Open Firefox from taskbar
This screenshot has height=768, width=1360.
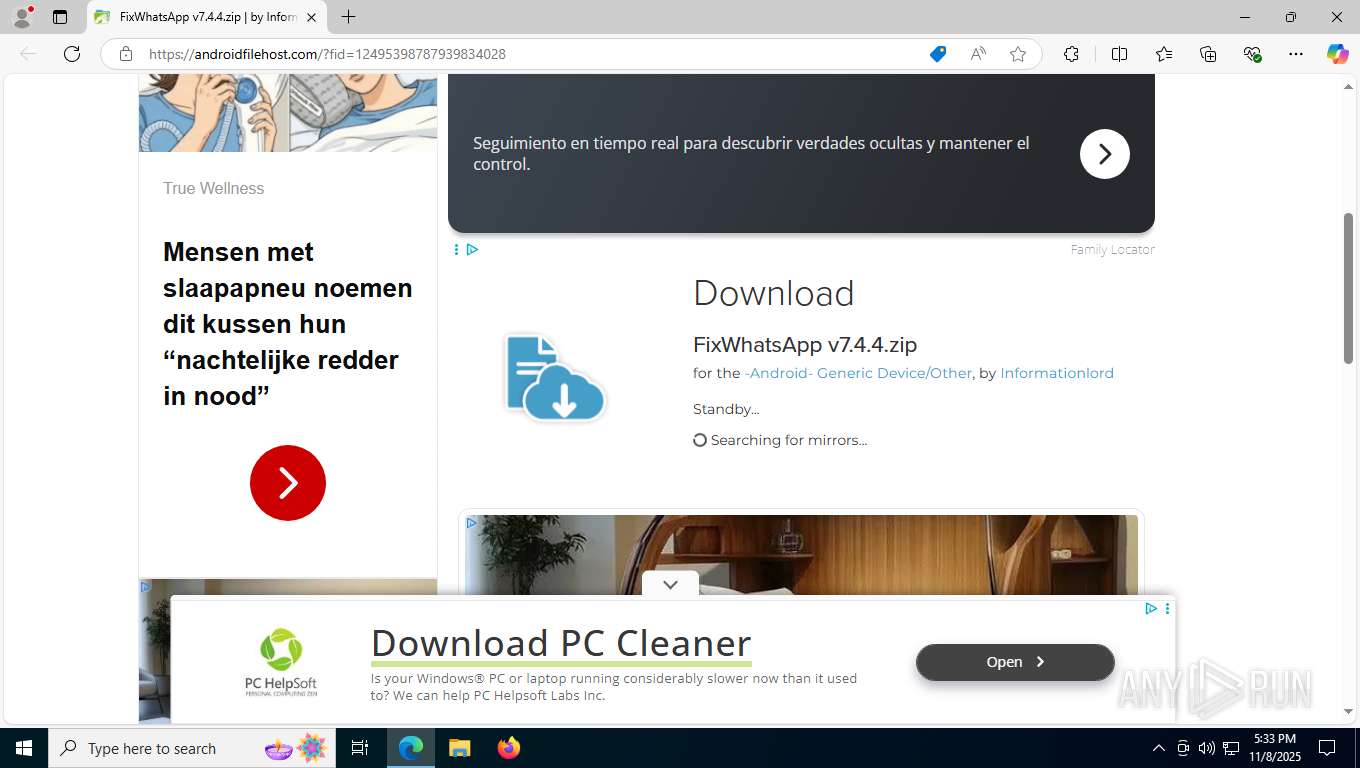(x=509, y=748)
